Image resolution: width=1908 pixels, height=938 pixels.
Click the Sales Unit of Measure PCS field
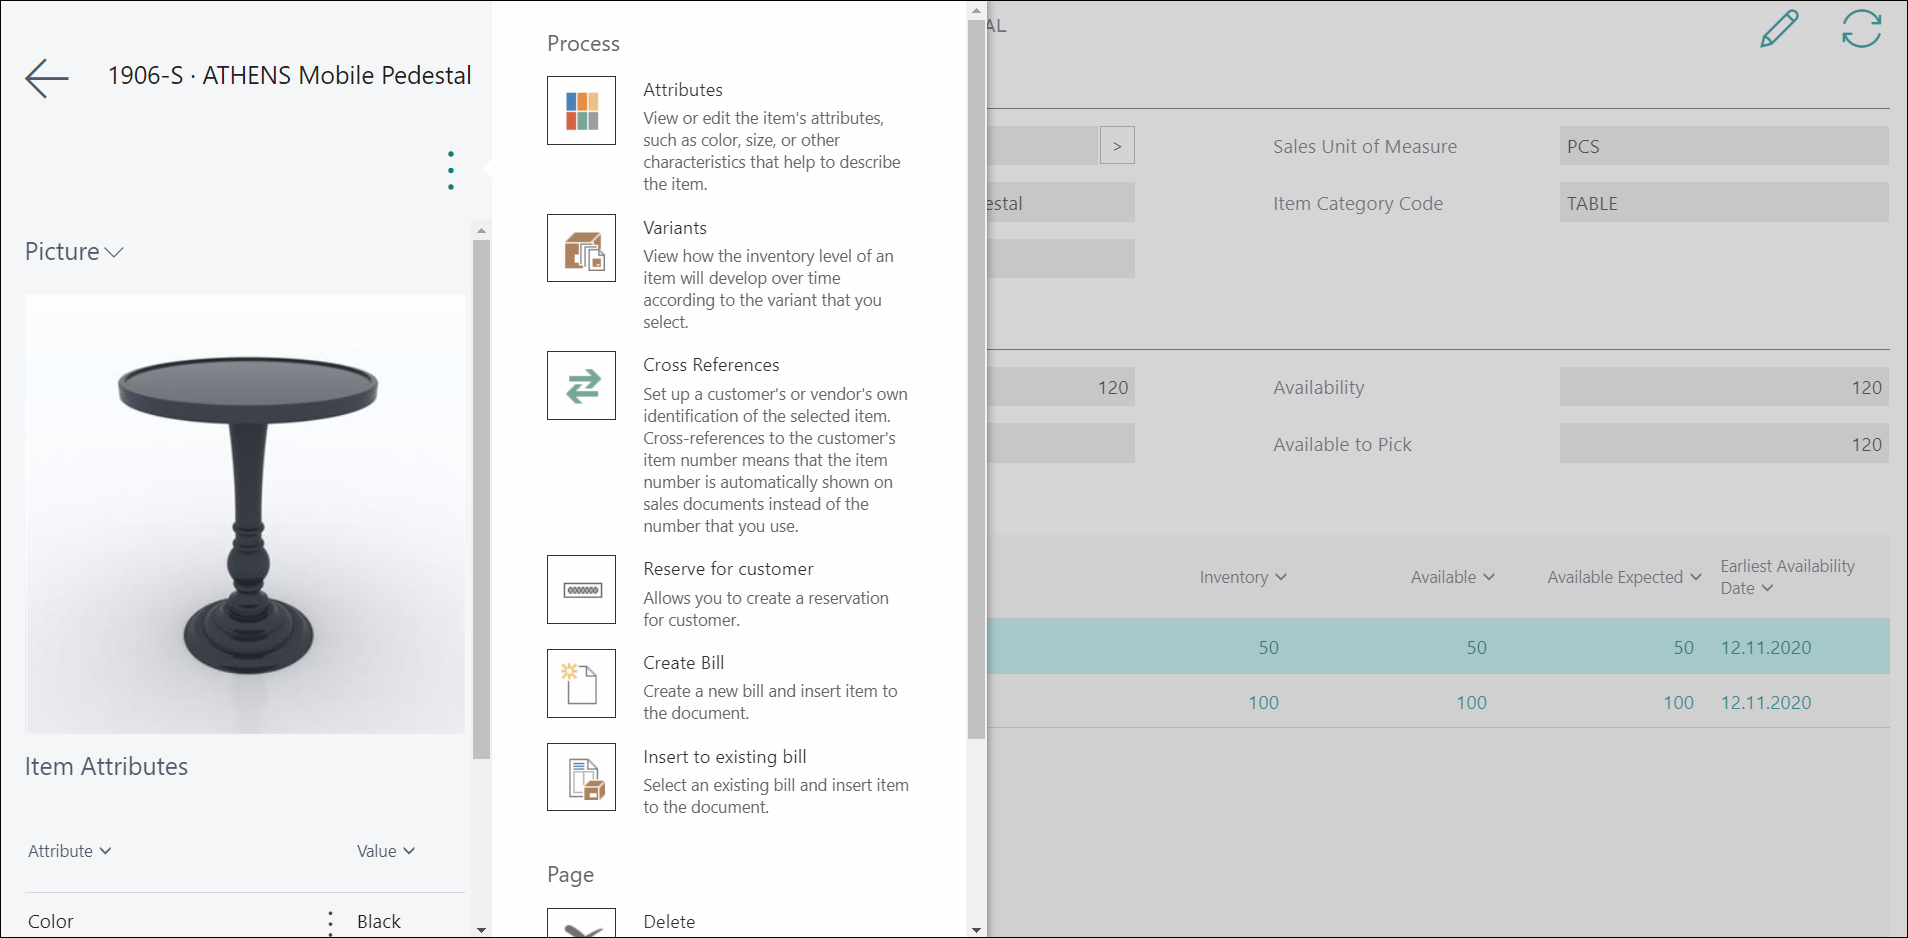pos(1724,146)
